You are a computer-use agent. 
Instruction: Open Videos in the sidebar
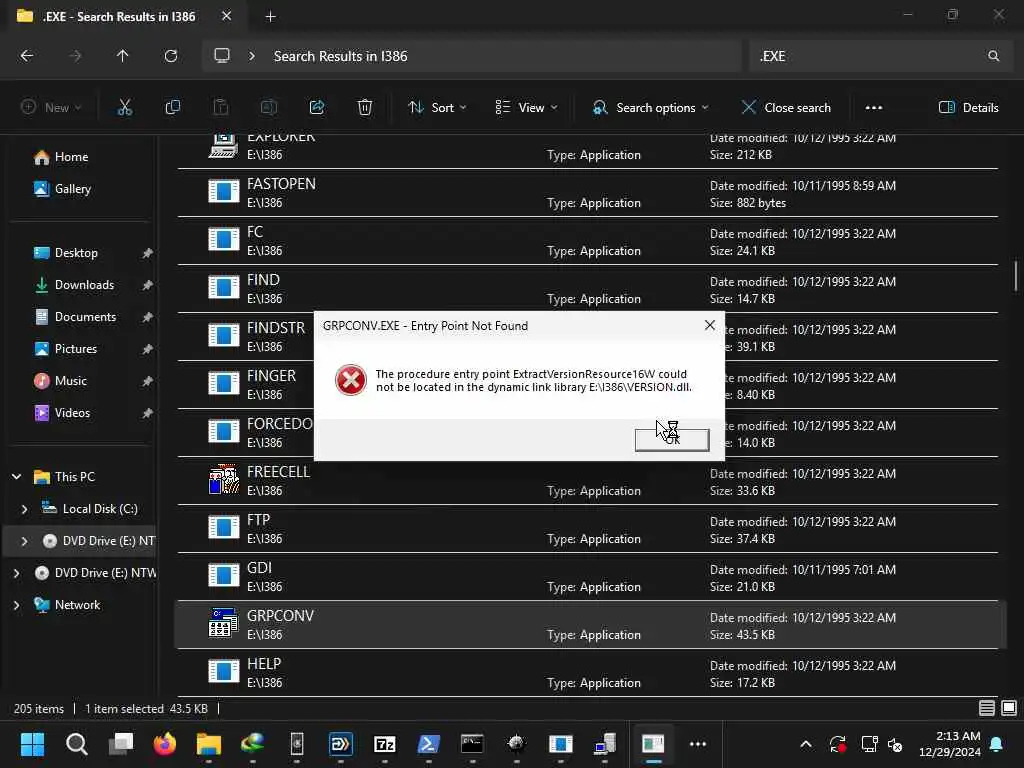click(x=72, y=413)
